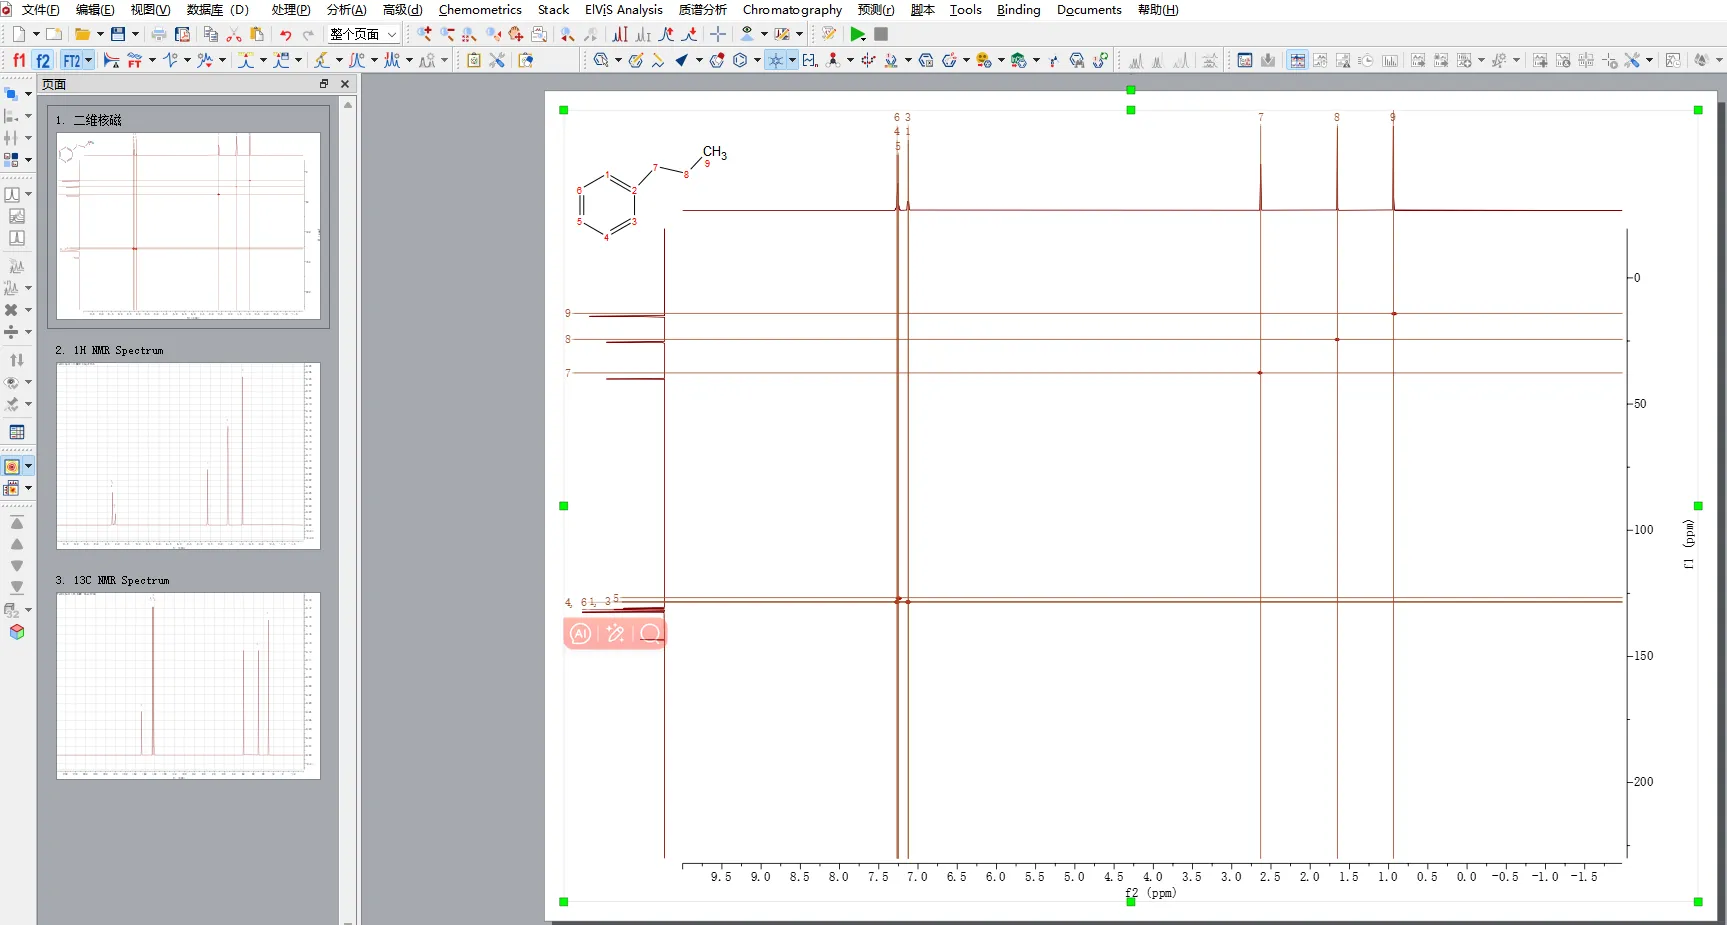Click the Crosshair cursor tool icon

tap(718, 34)
